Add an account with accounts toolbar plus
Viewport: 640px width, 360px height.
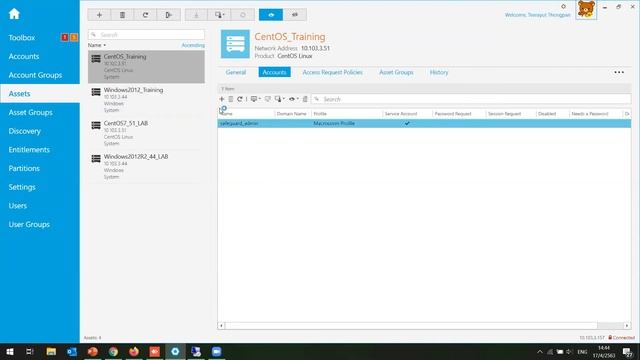click(x=222, y=99)
